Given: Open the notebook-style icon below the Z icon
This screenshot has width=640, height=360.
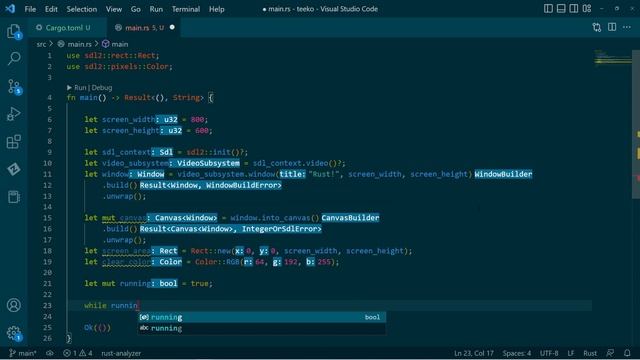Looking at the screenshot, I should tap(14, 197).
